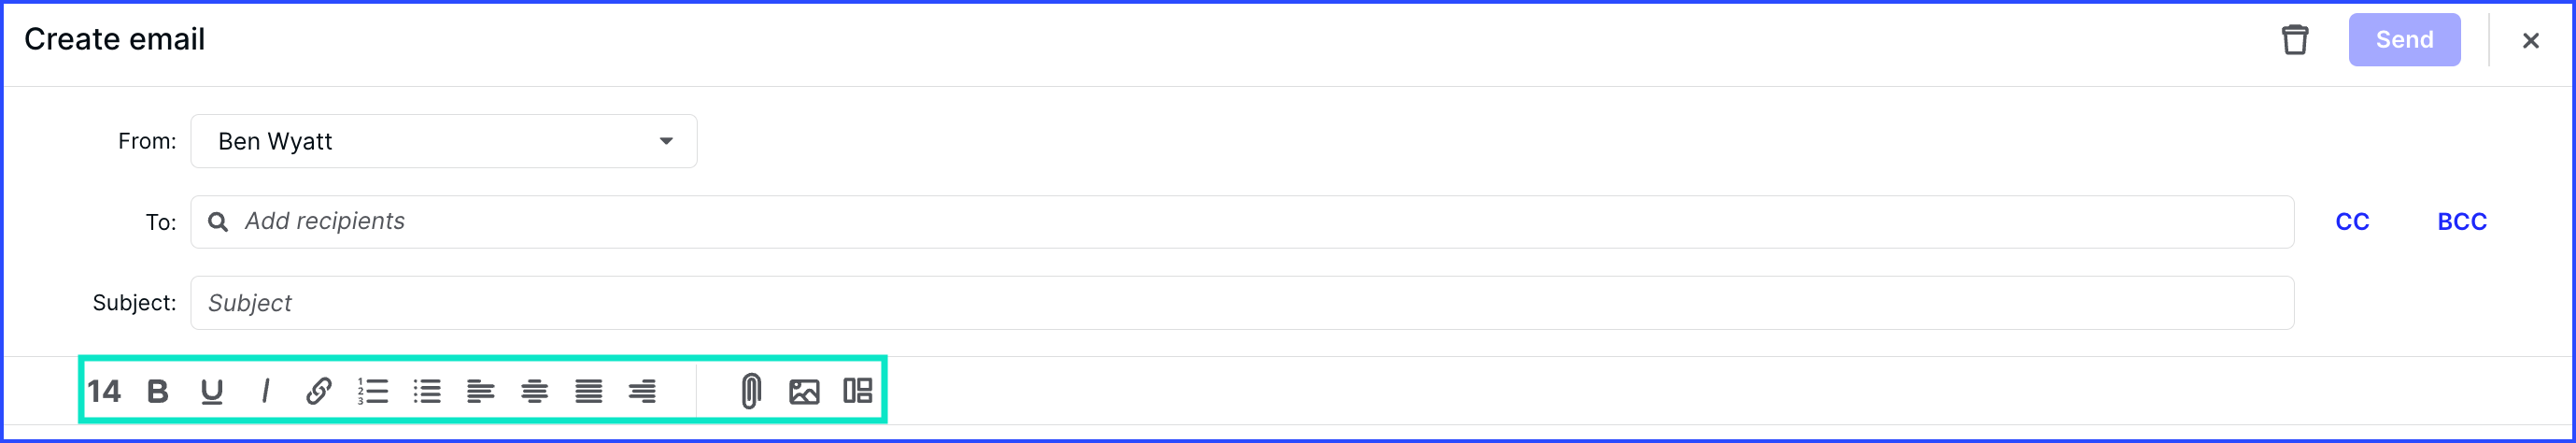Image resolution: width=2576 pixels, height=443 pixels.
Task: Align text to the right
Action: (x=642, y=391)
